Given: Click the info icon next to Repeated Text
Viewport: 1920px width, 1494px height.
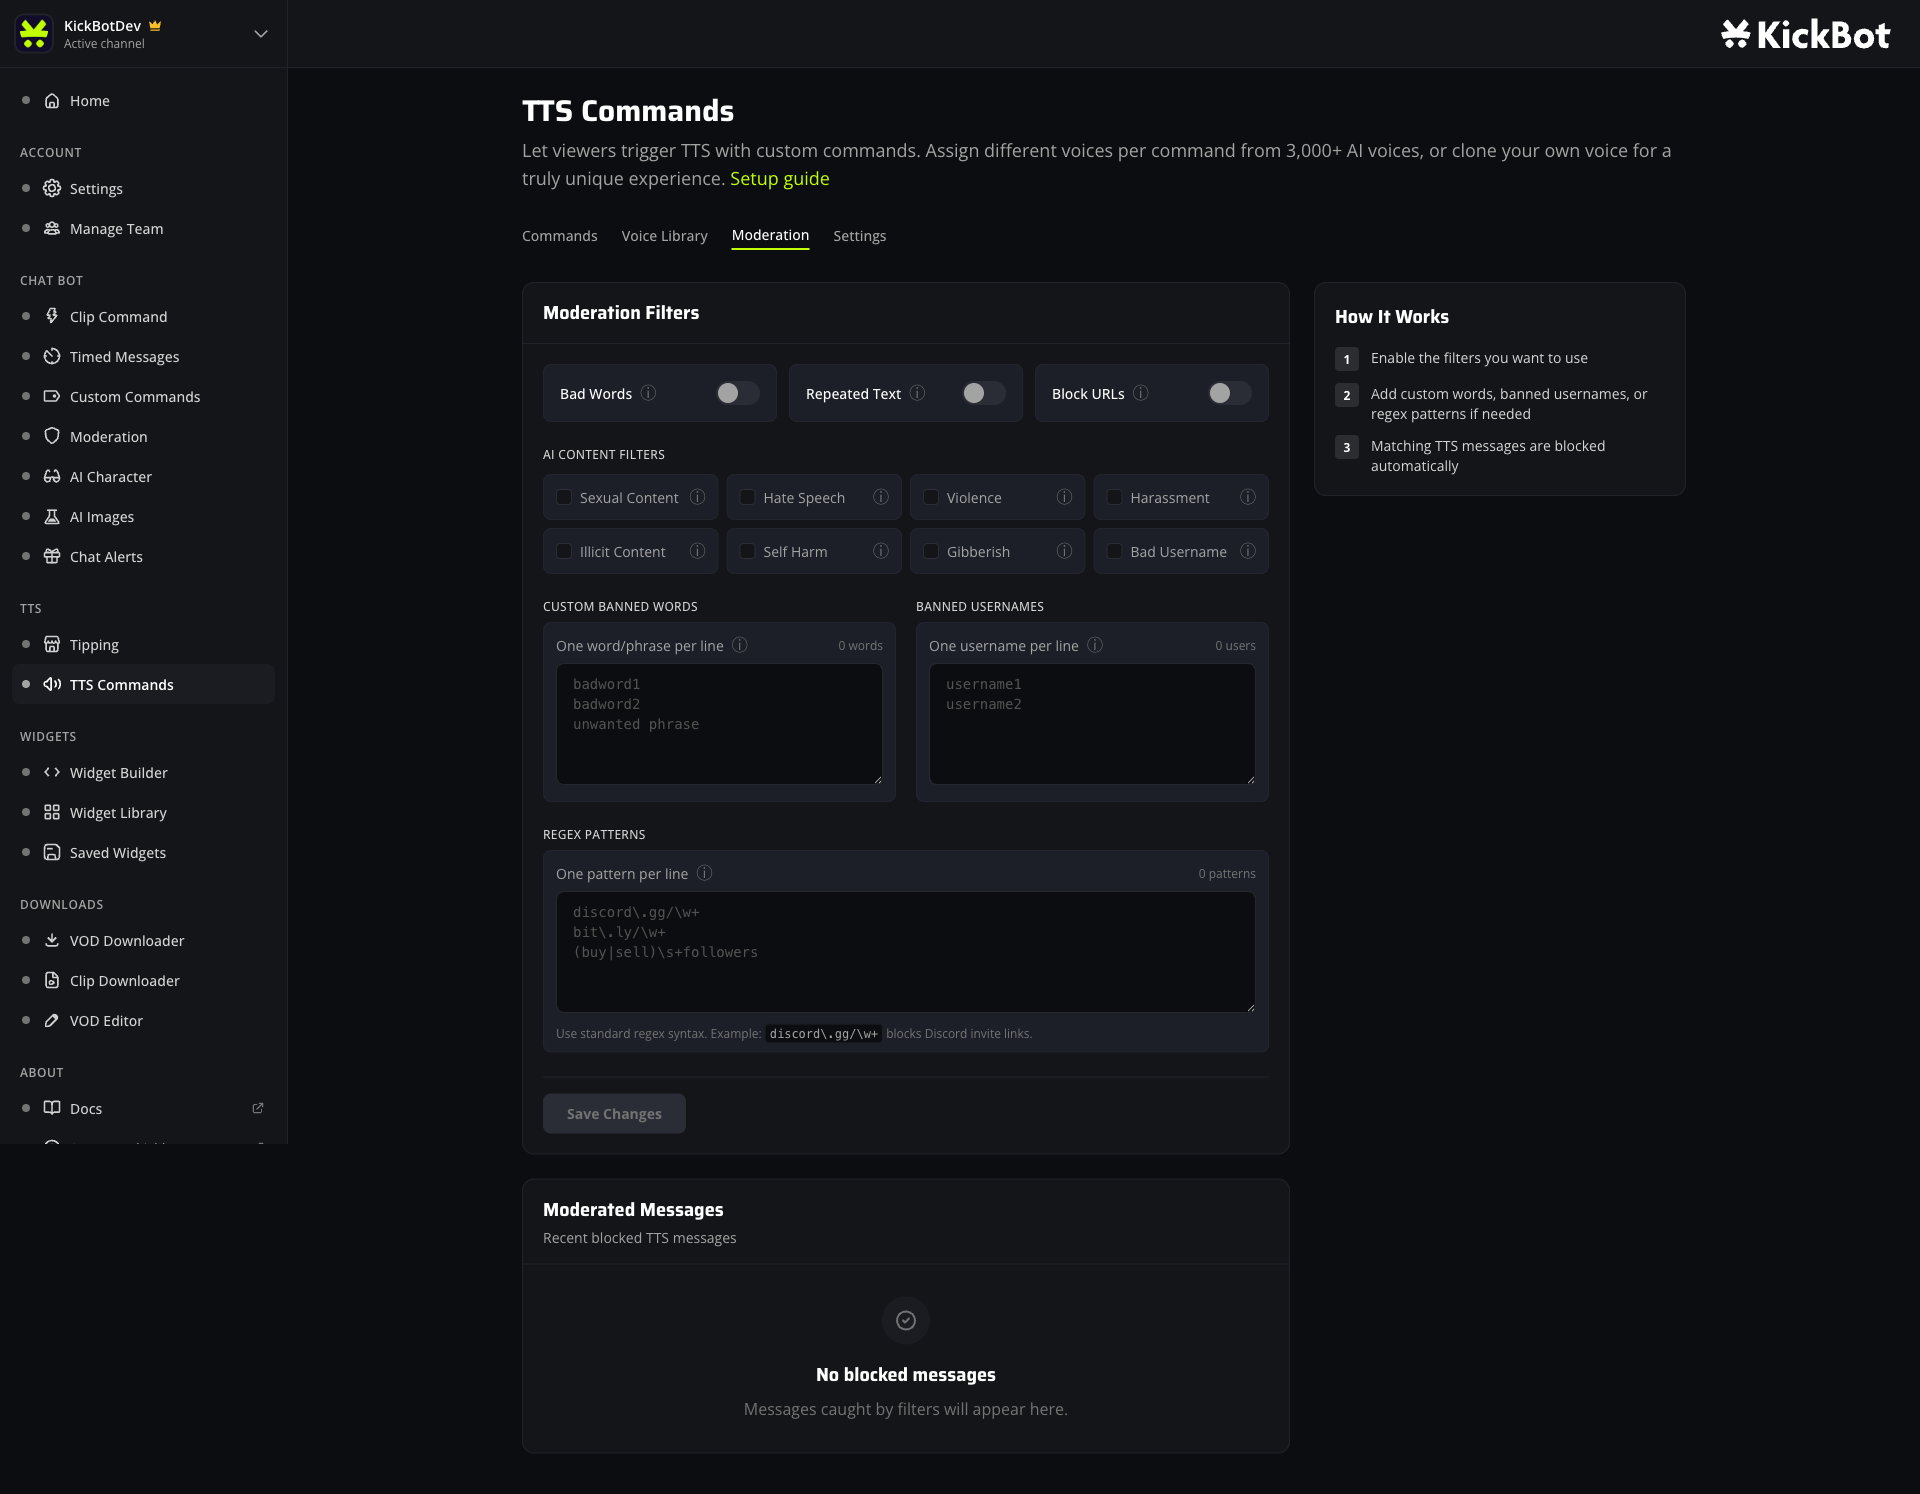Looking at the screenshot, I should 917,393.
